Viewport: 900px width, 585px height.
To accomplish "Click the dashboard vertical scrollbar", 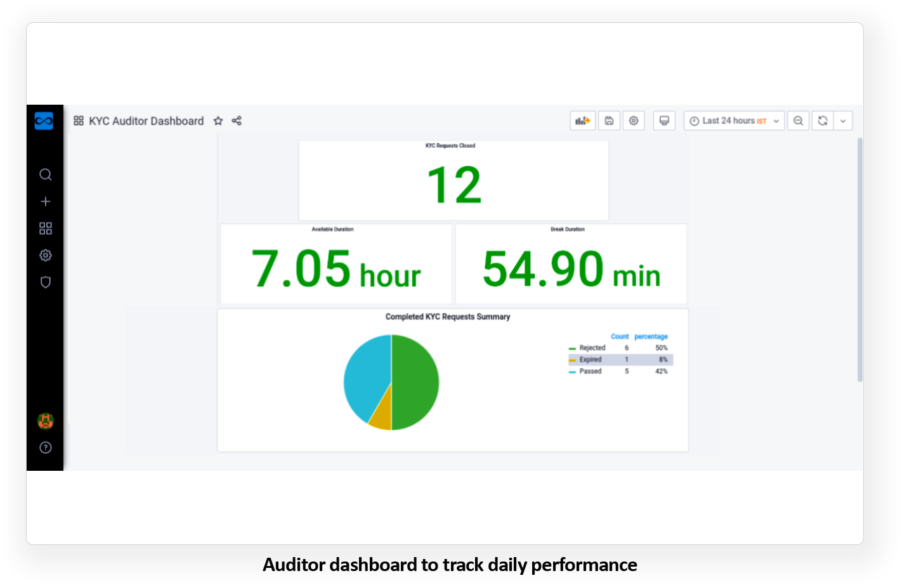I will click(859, 259).
